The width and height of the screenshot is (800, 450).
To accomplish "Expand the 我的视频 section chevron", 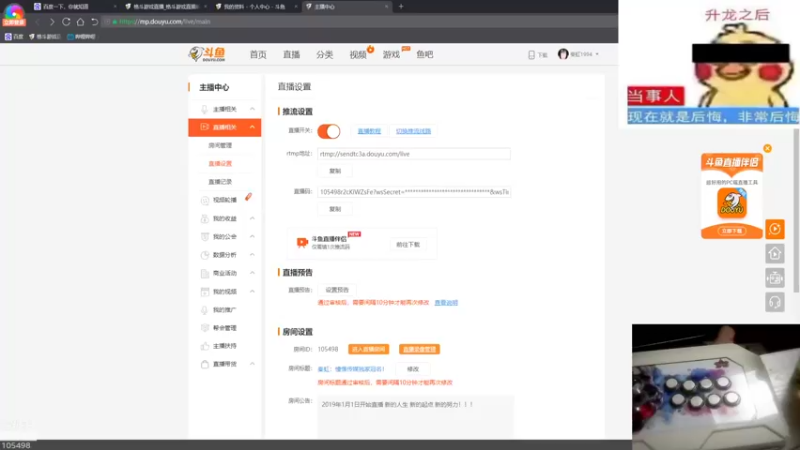I will [252, 291].
